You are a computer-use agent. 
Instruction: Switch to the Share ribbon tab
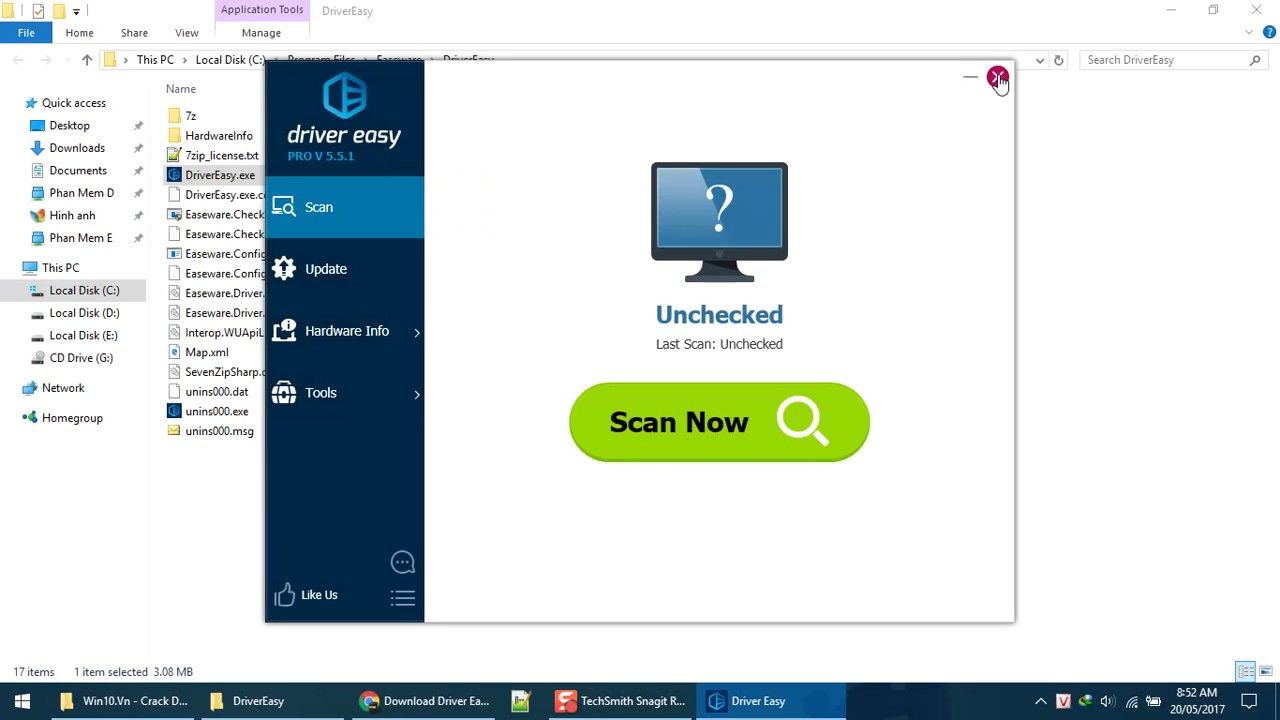click(x=134, y=33)
